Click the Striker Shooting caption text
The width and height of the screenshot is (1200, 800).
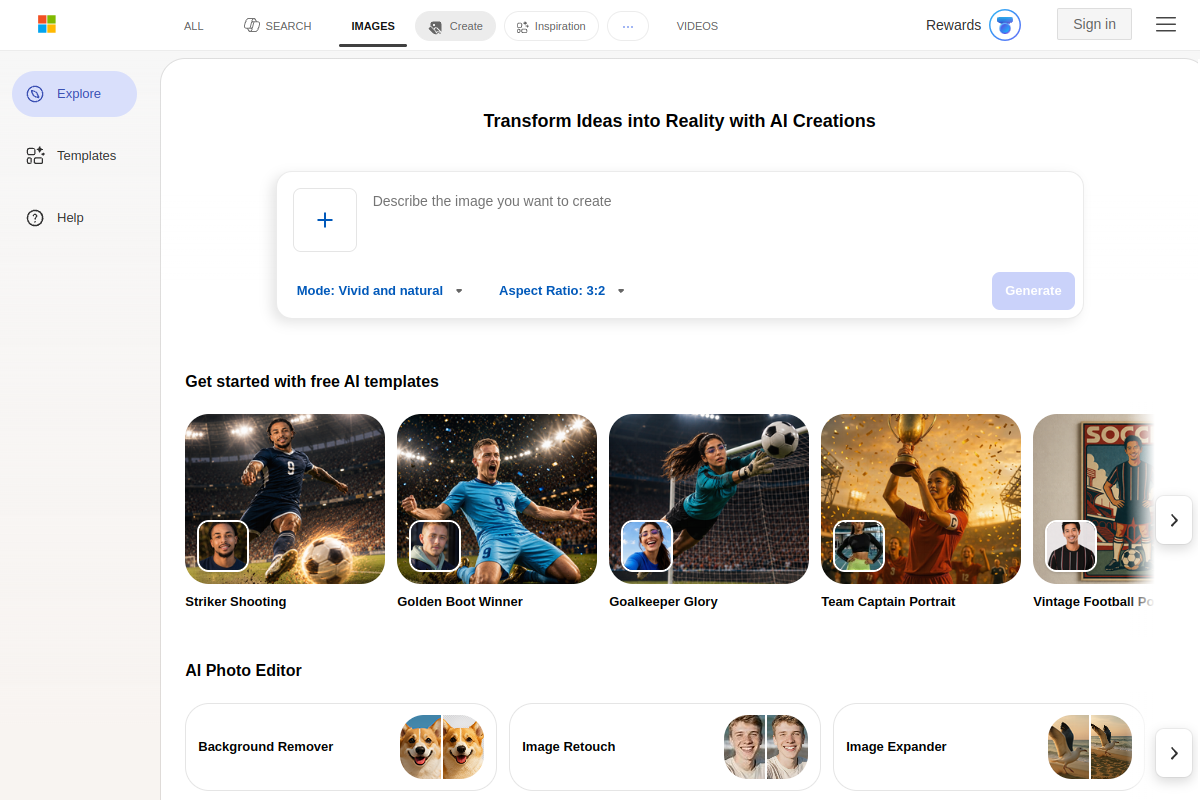pyautogui.click(x=236, y=602)
